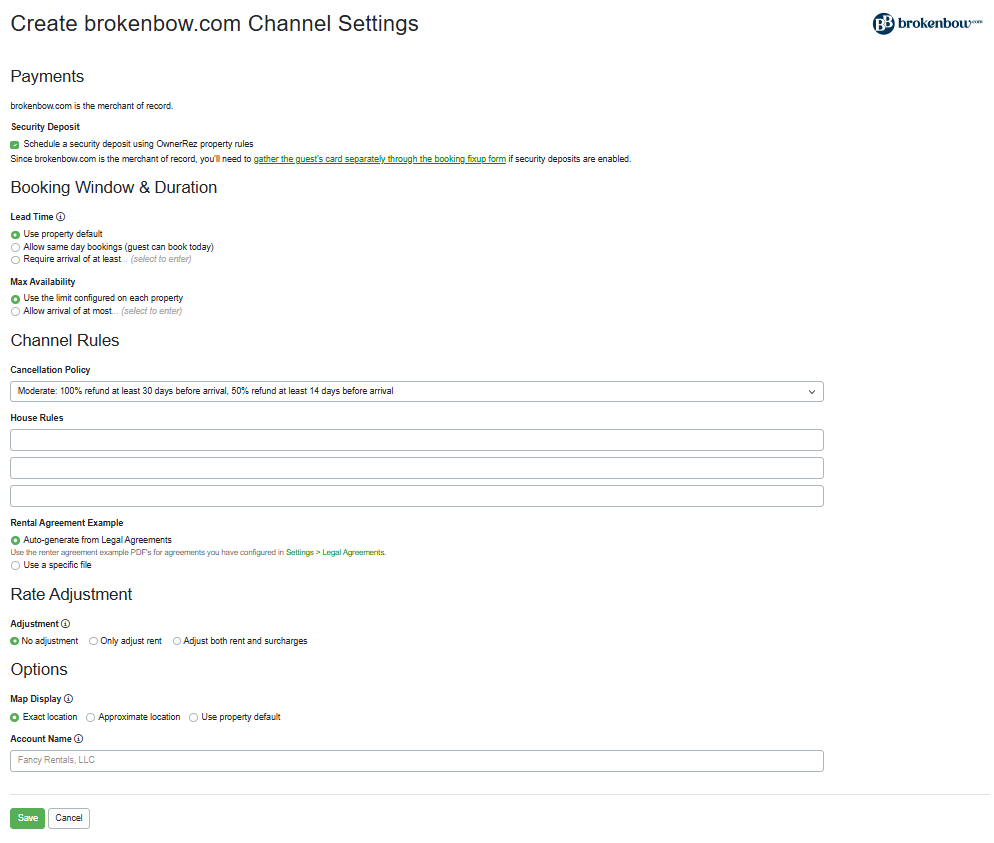The width and height of the screenshot is (994, 843).
Task: Click the Save button
Action: pyautogui.click(x=27, y=818)
